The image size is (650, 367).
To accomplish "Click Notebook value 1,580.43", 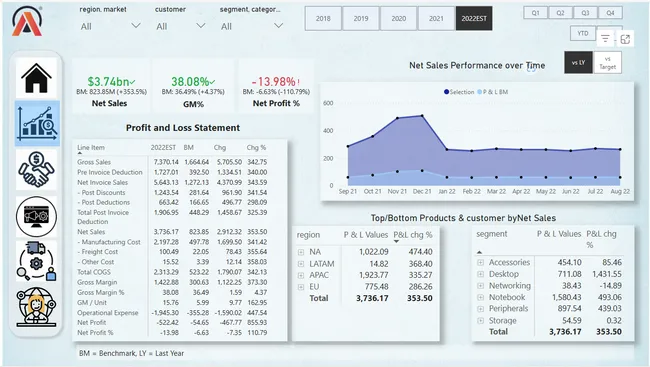I will click(x=567, y=297).
